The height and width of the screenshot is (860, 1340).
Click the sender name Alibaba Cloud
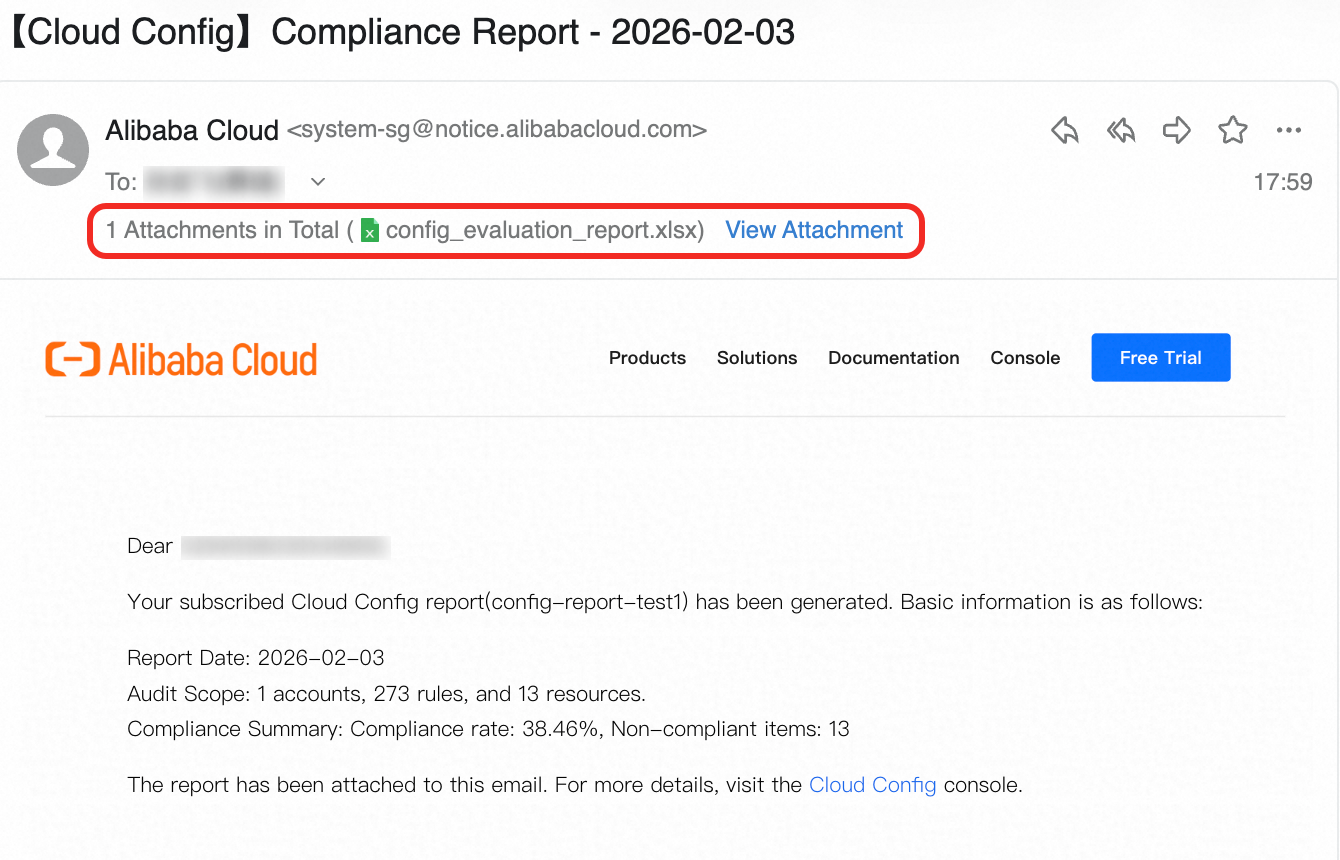coord(192,130)
